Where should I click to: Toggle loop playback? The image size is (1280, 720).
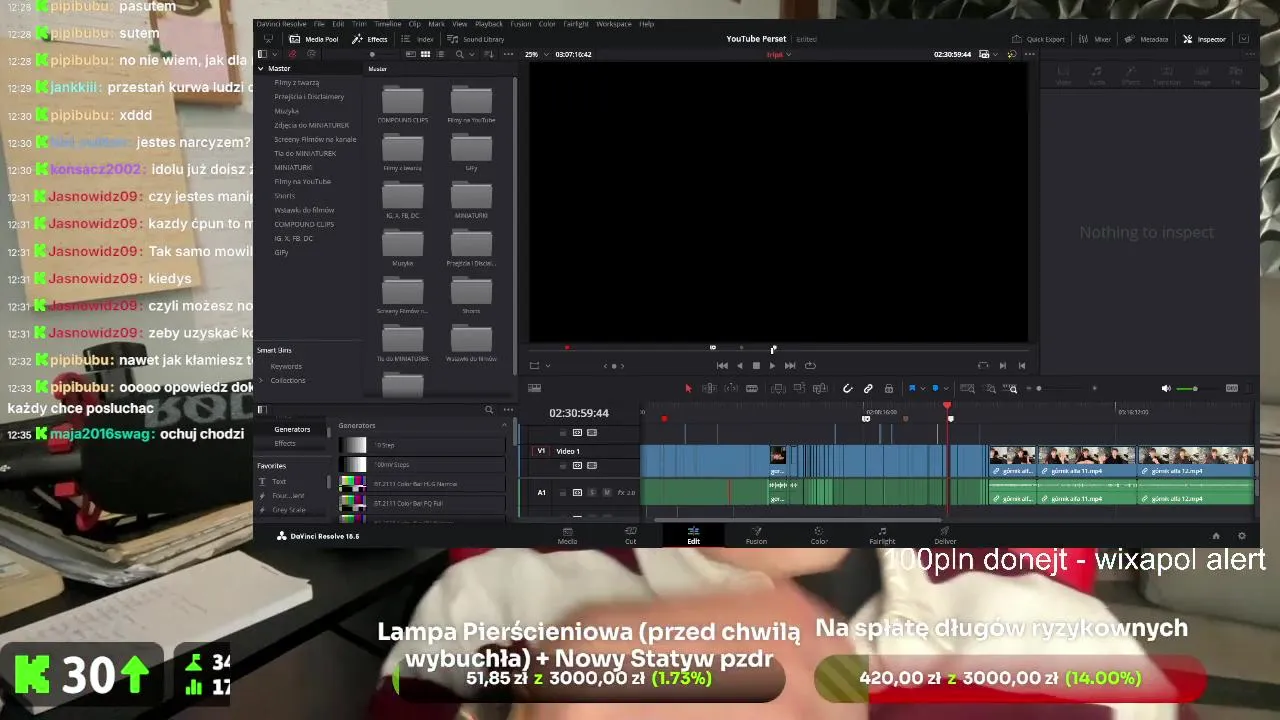[x=810, y=366]
